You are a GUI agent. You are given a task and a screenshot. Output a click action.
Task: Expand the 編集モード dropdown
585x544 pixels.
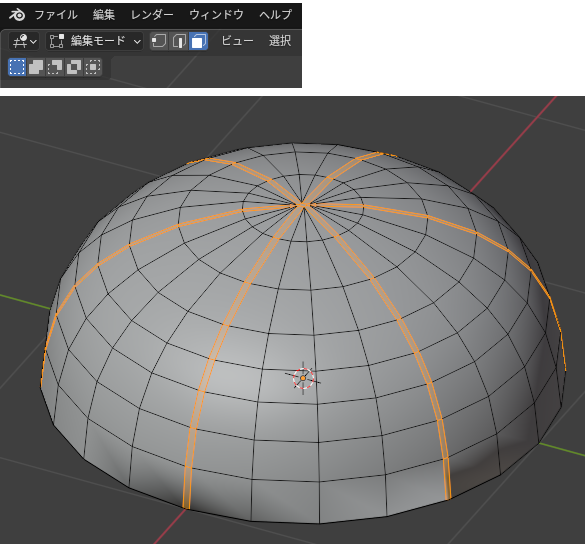tap(95, 41)
